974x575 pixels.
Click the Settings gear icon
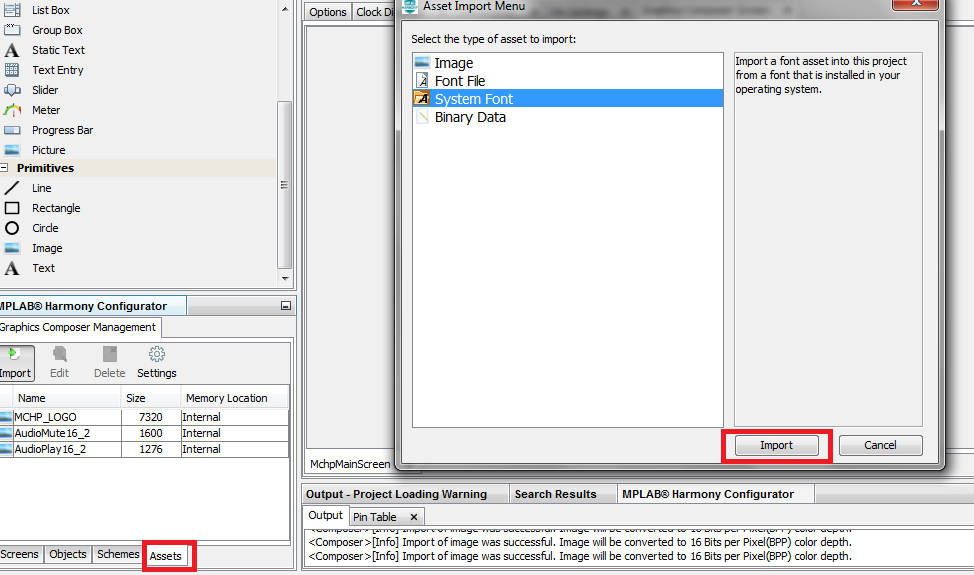click(x=157, y=355)
